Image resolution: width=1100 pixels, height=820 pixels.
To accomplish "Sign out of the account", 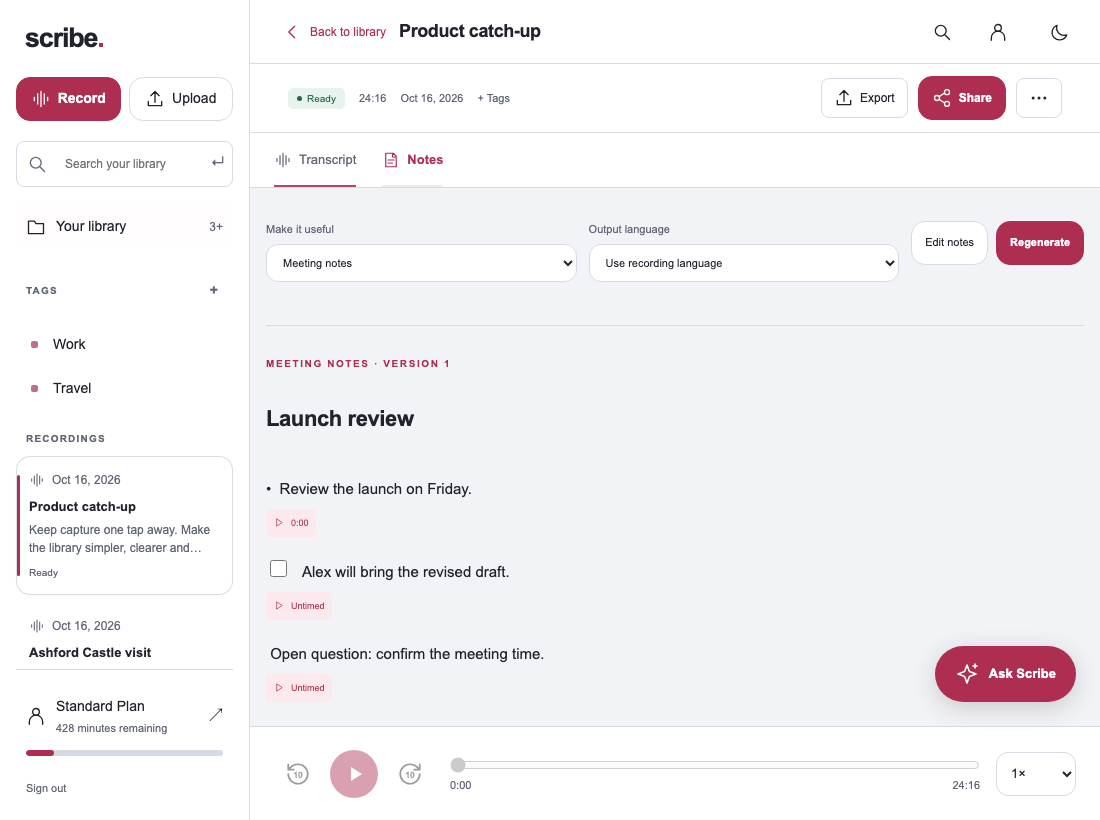I will pyautogui.click(x=46, y=788).
